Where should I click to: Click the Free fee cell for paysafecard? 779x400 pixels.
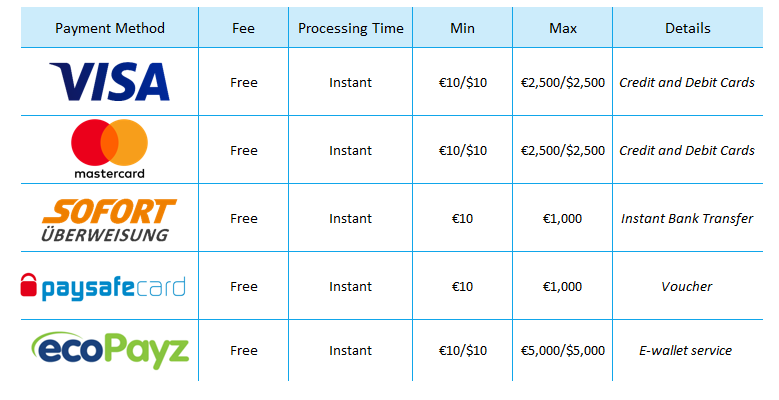point(243,287)
